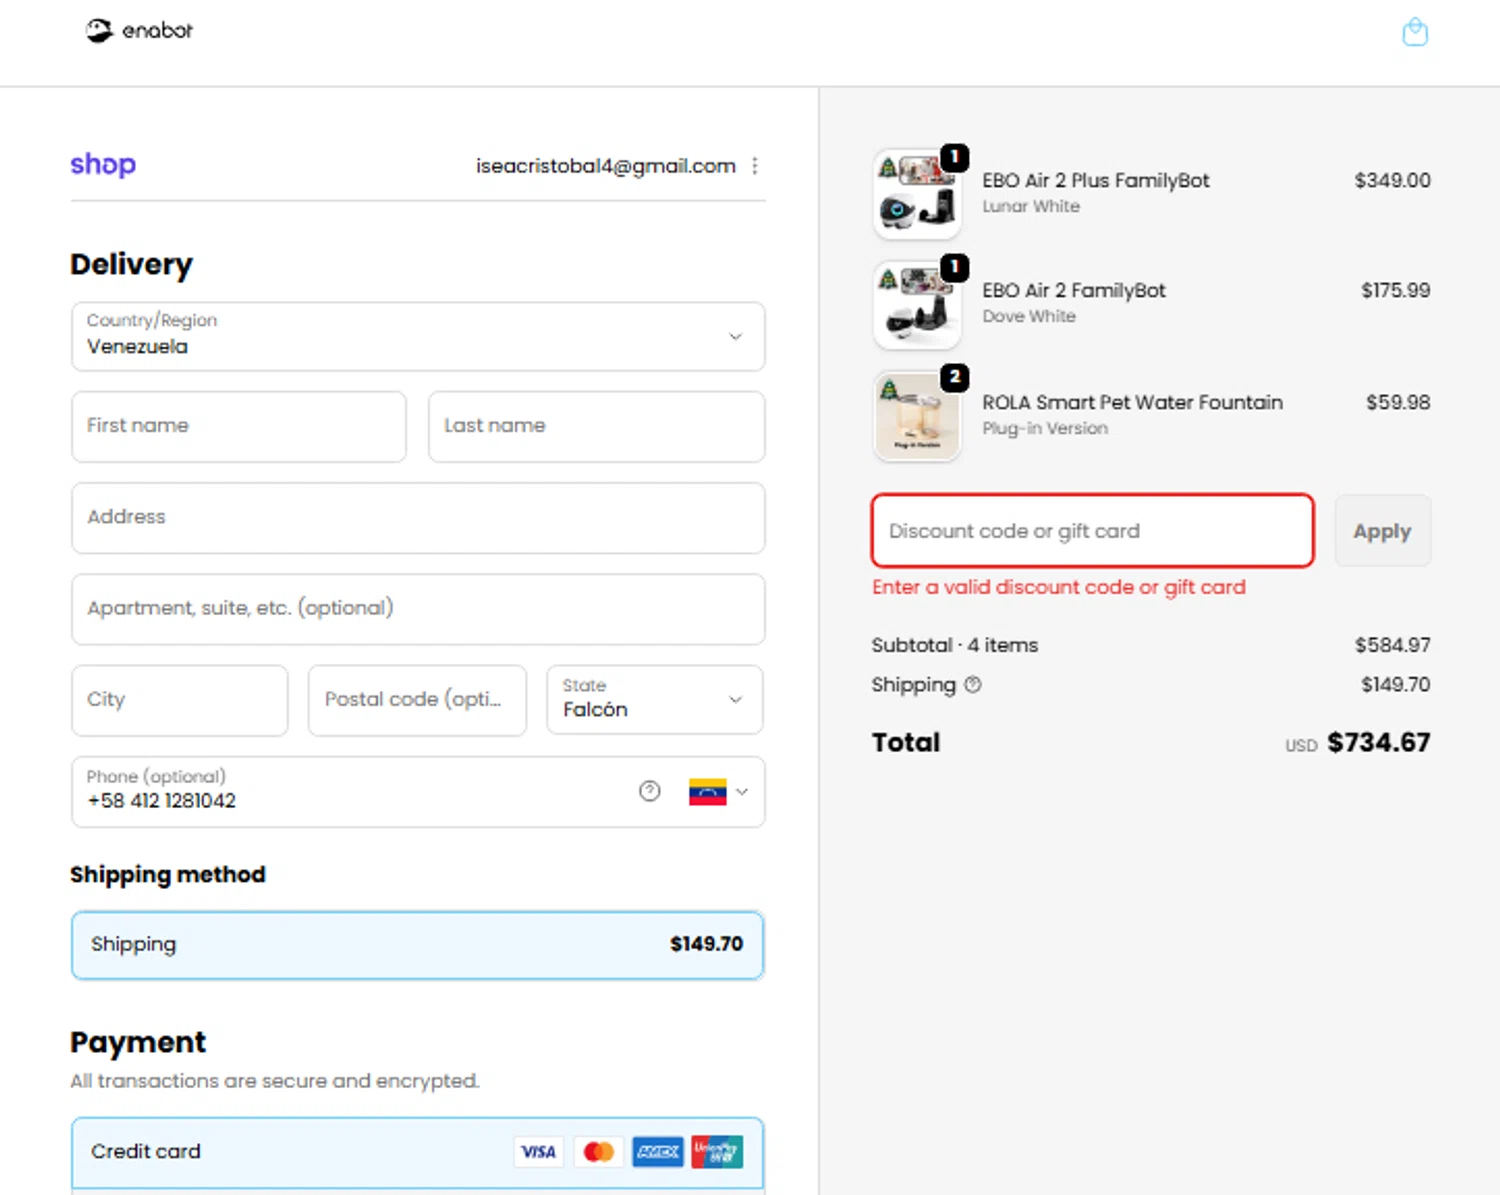Viewport: 1500px width, 1195px height.
Task: Click the Lunar White variant text
Action: point(1031,206)
